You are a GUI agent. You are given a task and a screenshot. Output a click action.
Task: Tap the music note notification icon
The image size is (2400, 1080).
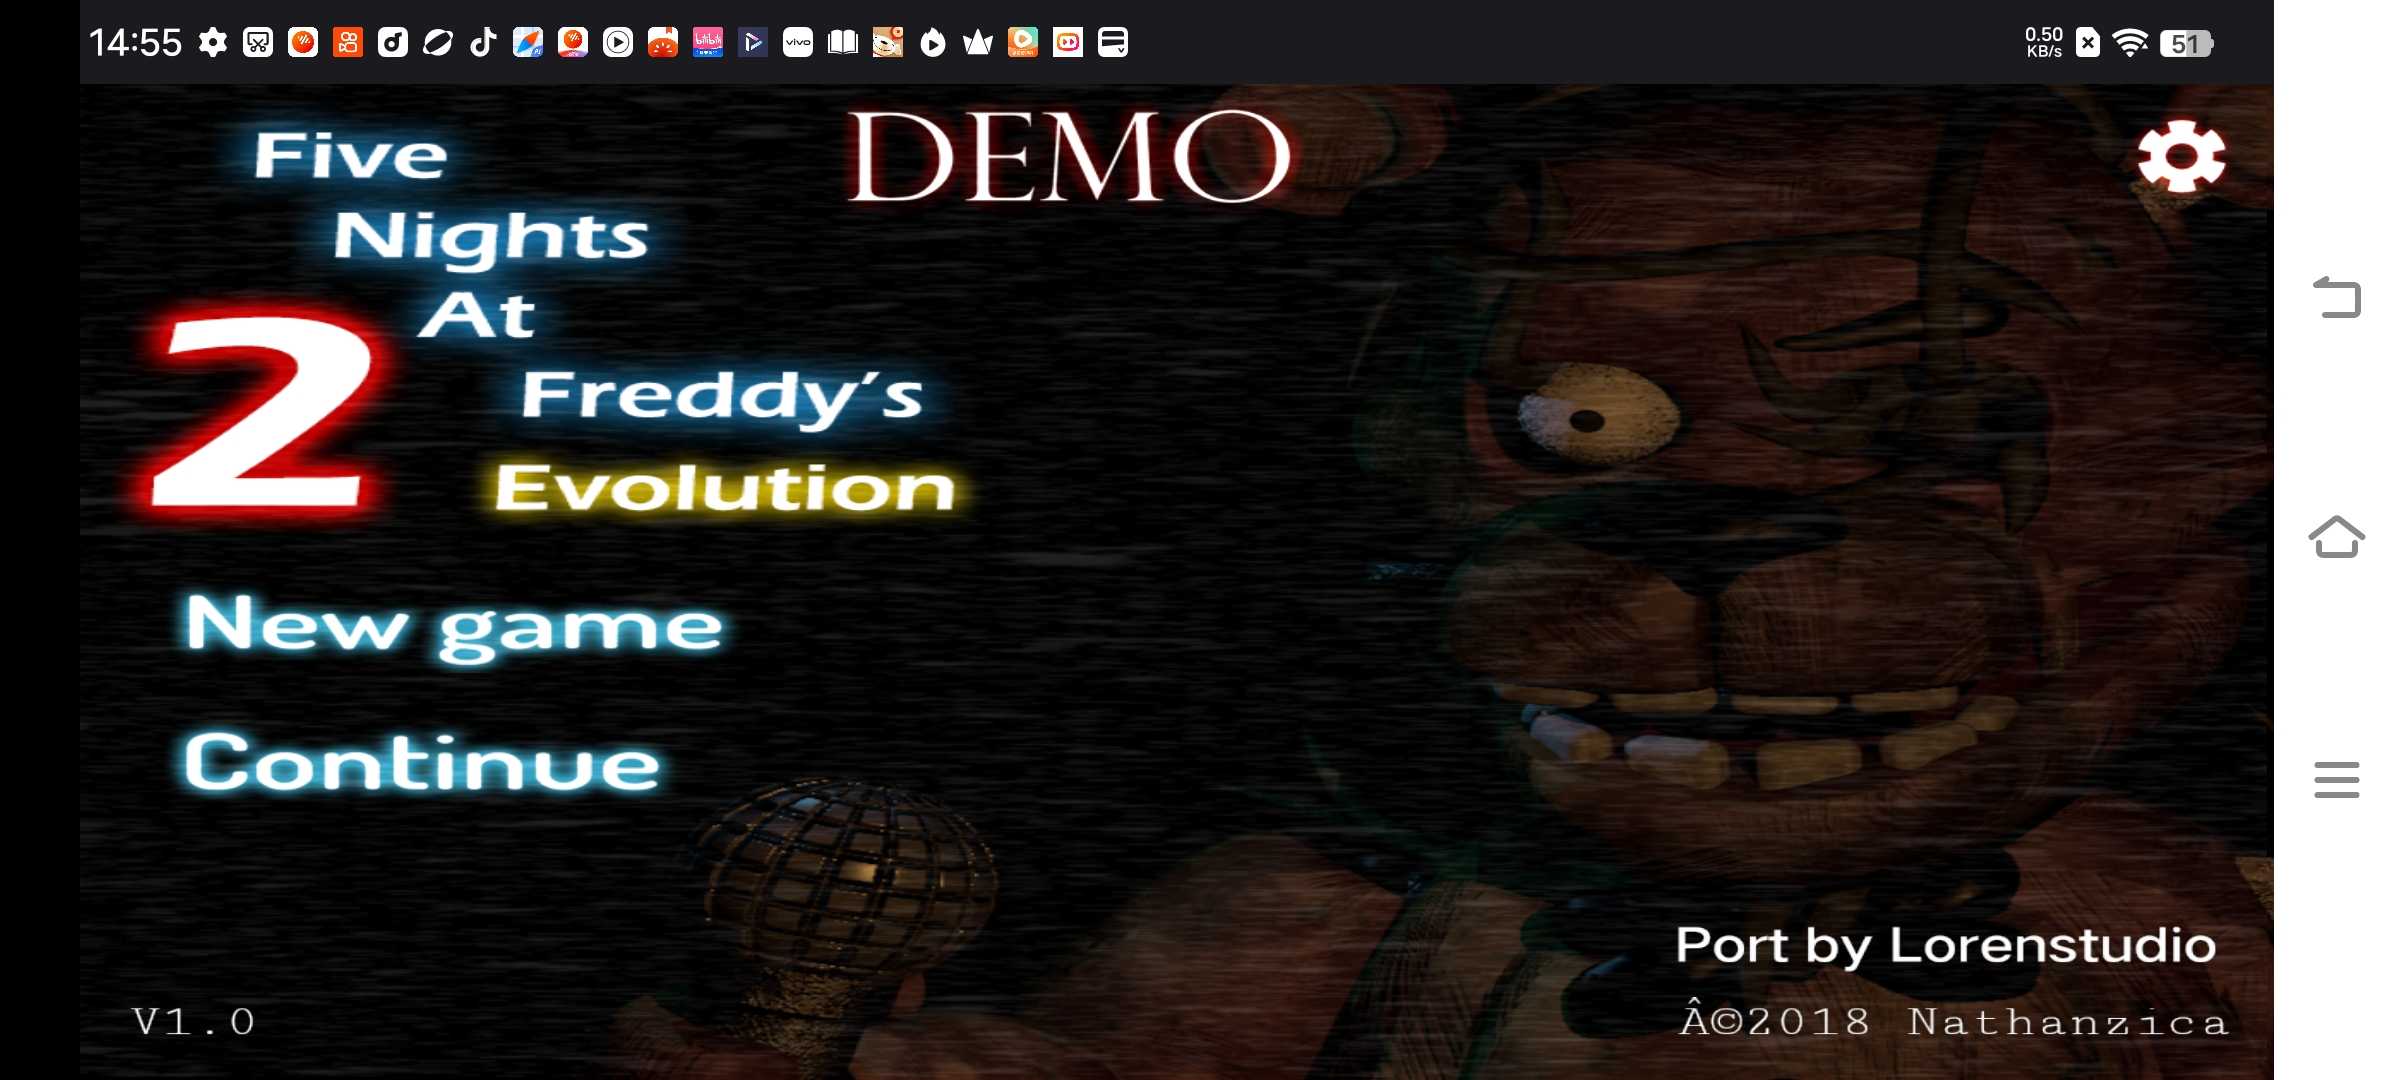click(393, 42)
